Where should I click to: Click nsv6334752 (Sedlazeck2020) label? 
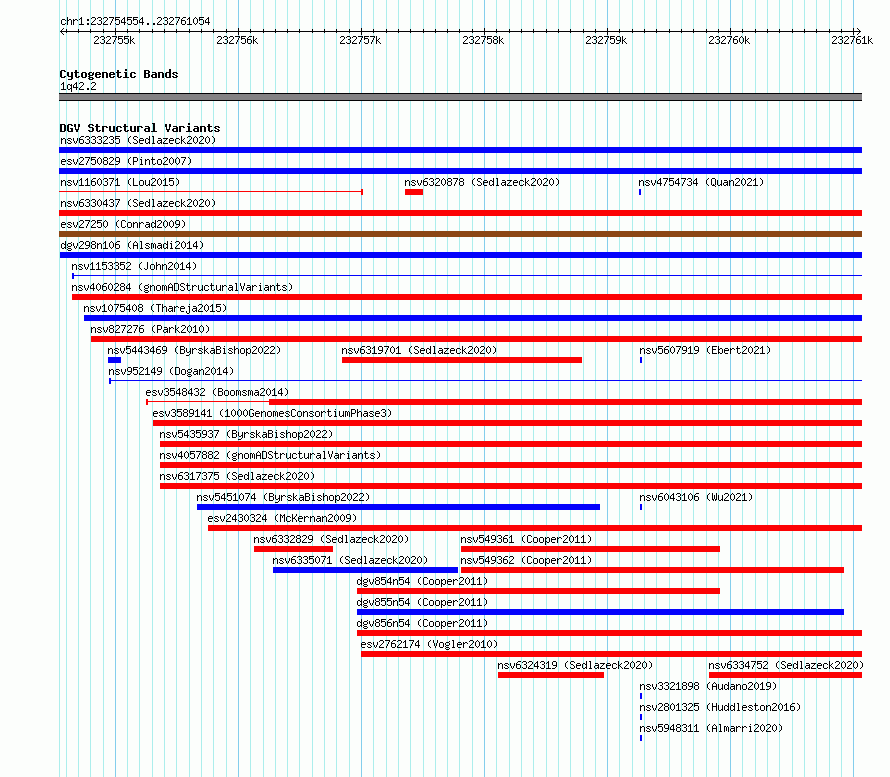[x=786, y=665]
